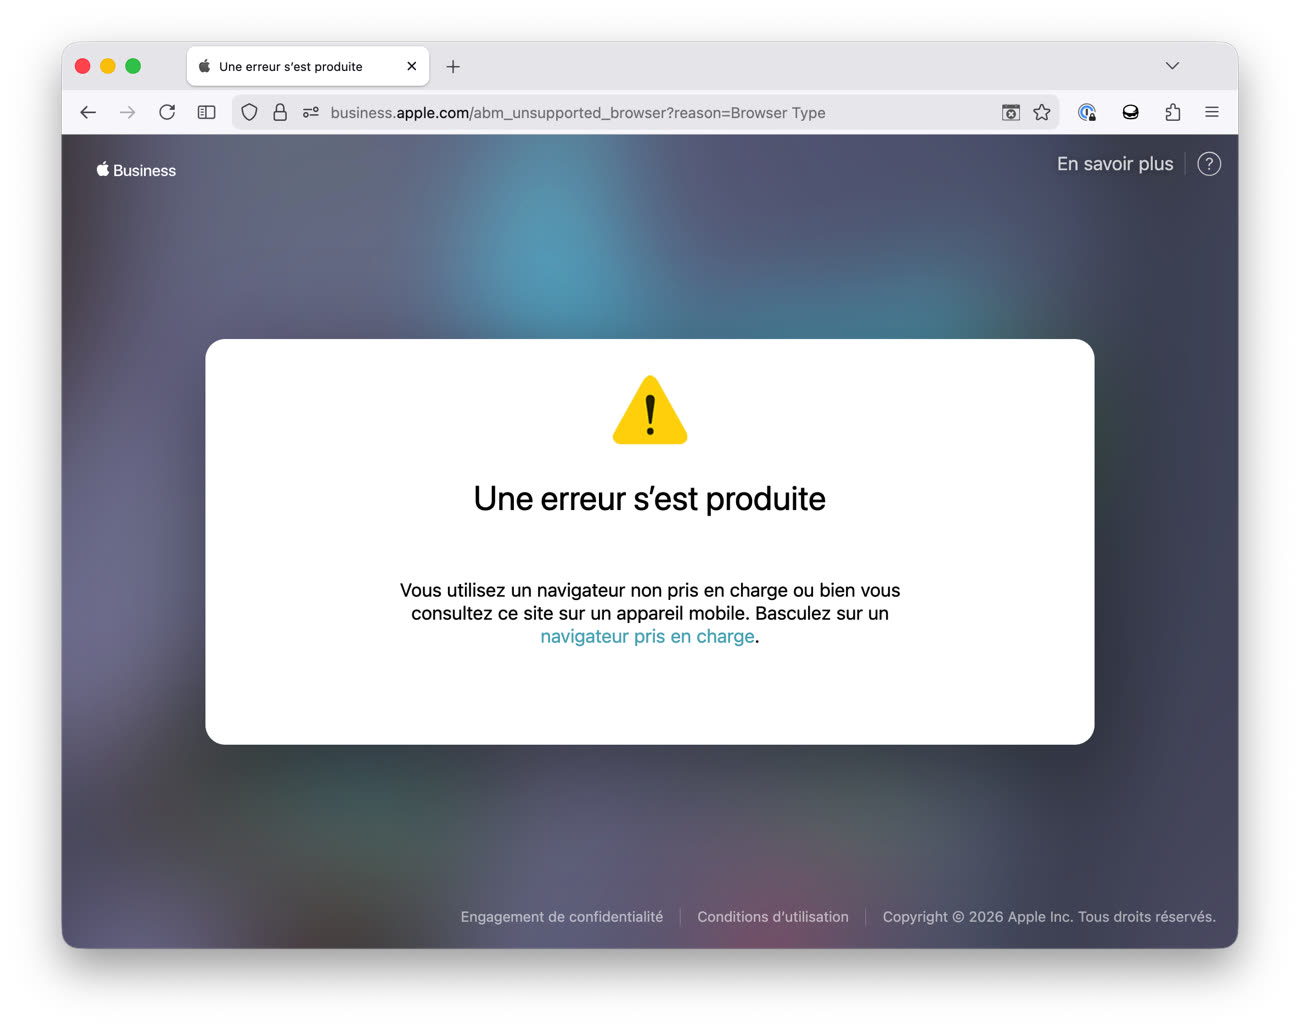Image resolution: width=1300 pixels, height=1030 pixels.
Task: Open a new tab
Action: (453, 67)
